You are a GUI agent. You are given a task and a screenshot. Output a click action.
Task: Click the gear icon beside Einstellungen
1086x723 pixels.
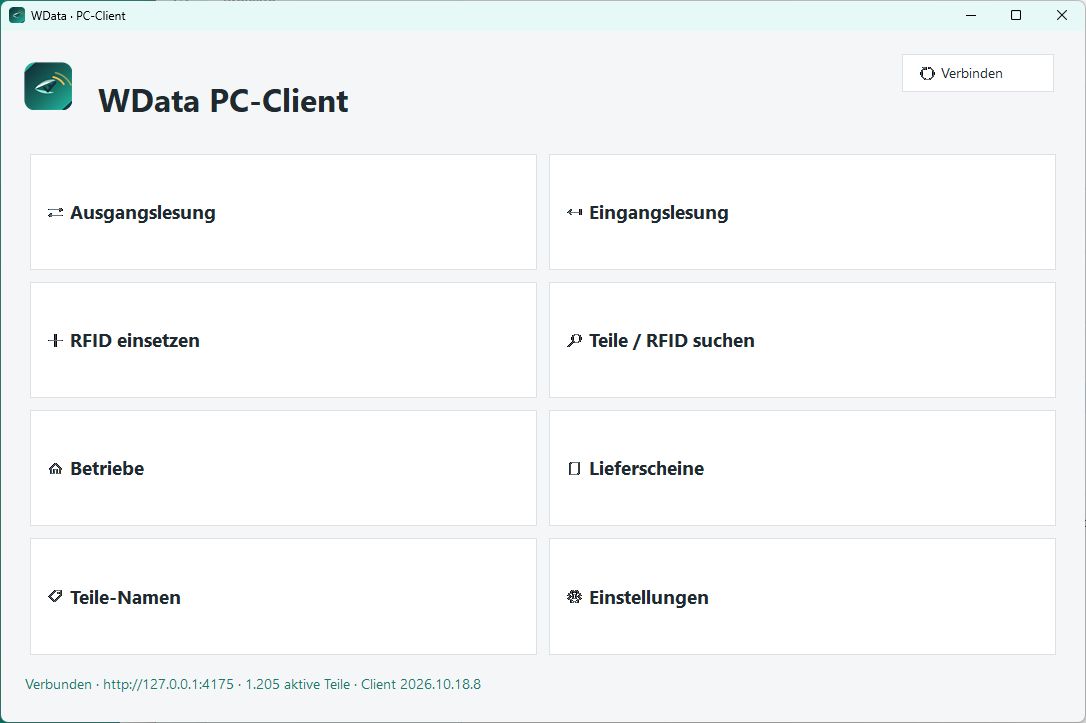(574, 597)
